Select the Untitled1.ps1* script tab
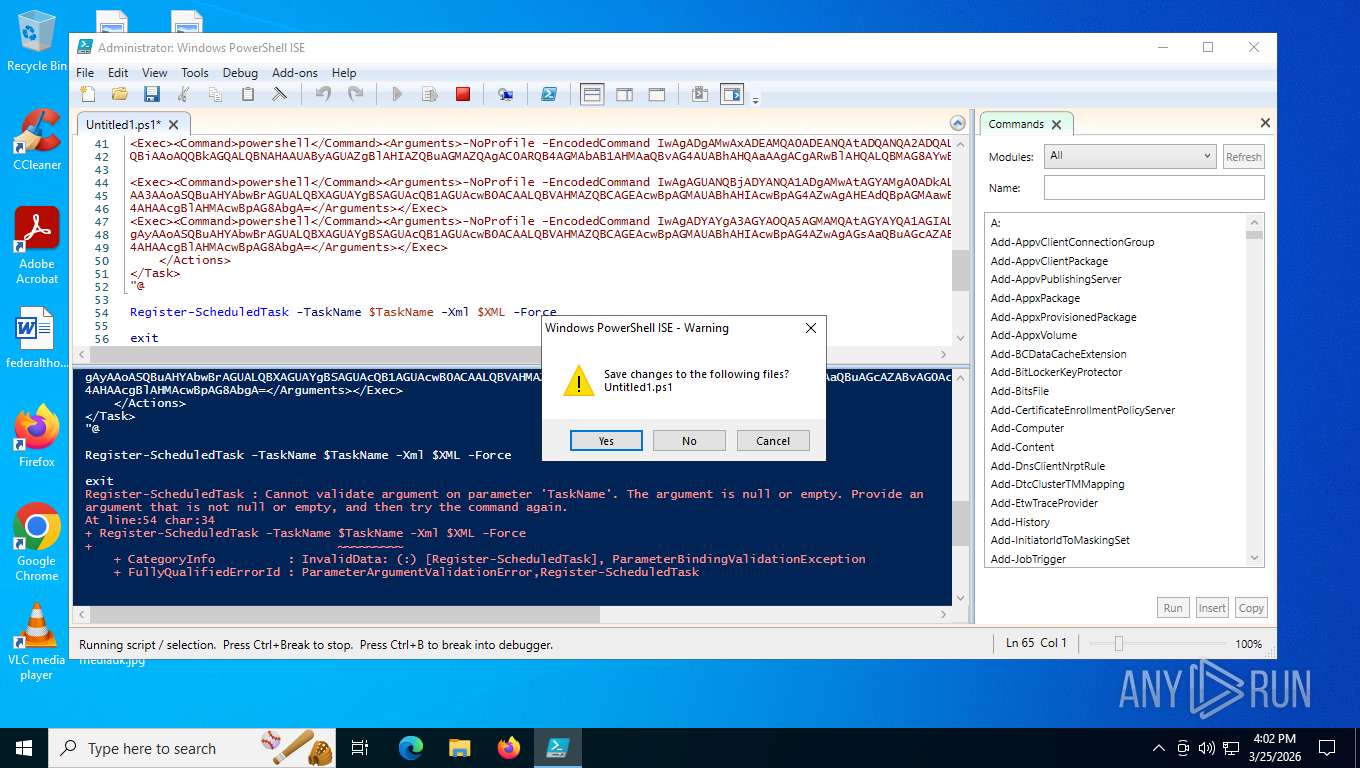This screenshot has width=1360, height=768. point(123,125)
